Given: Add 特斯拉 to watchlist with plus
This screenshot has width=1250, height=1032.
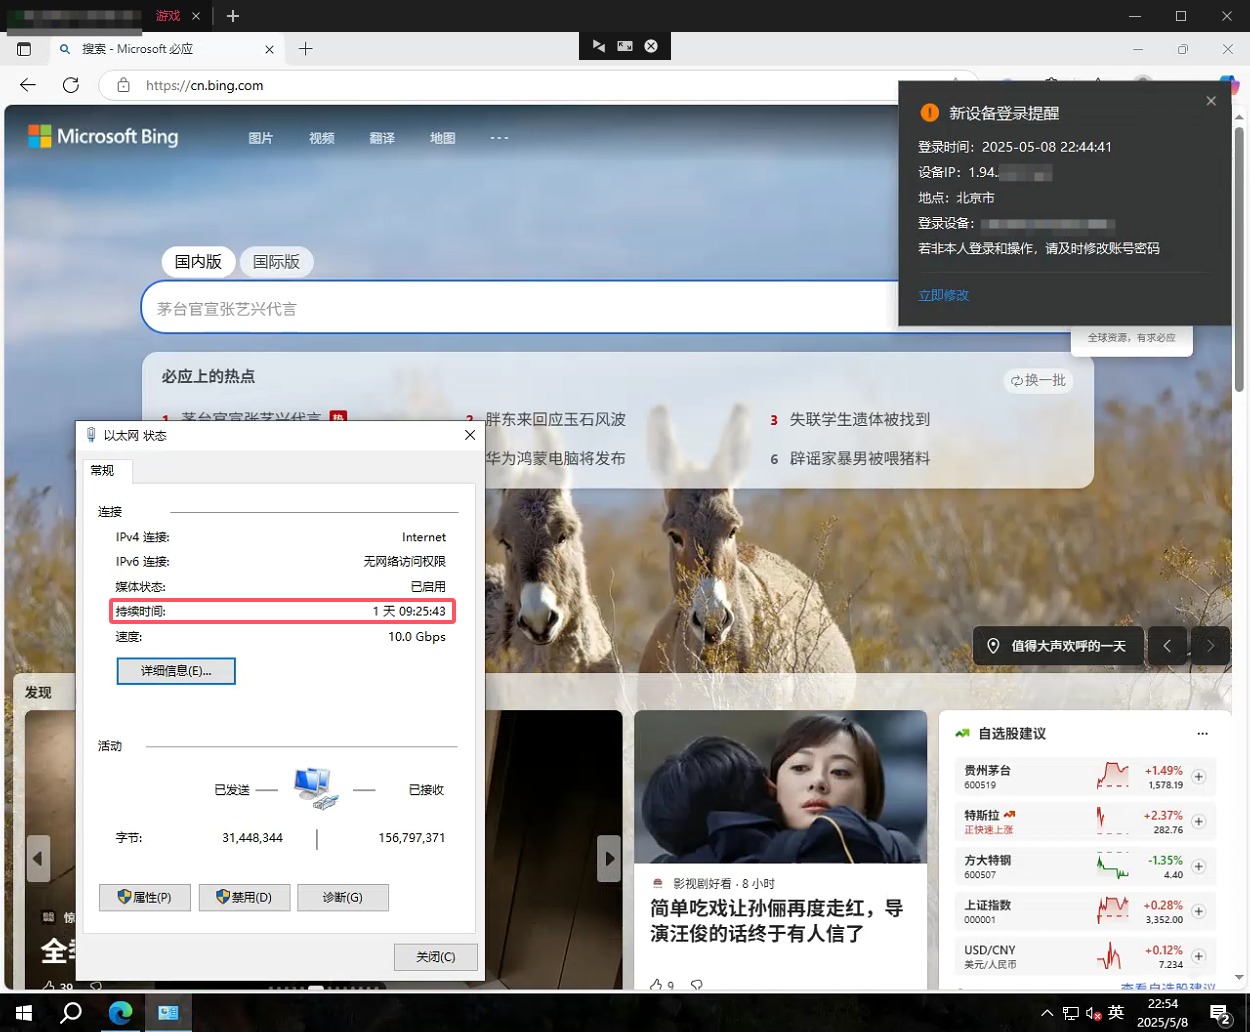Looking at the screenshot, I should coord(1198,822).
